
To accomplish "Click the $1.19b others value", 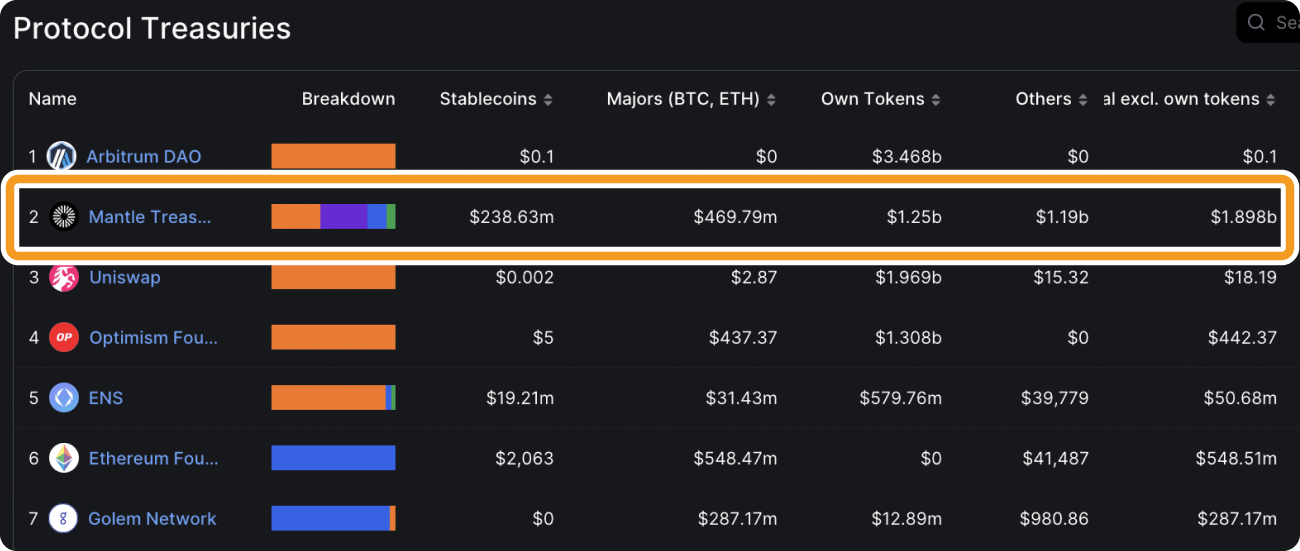I will [x=1060, y=217].
